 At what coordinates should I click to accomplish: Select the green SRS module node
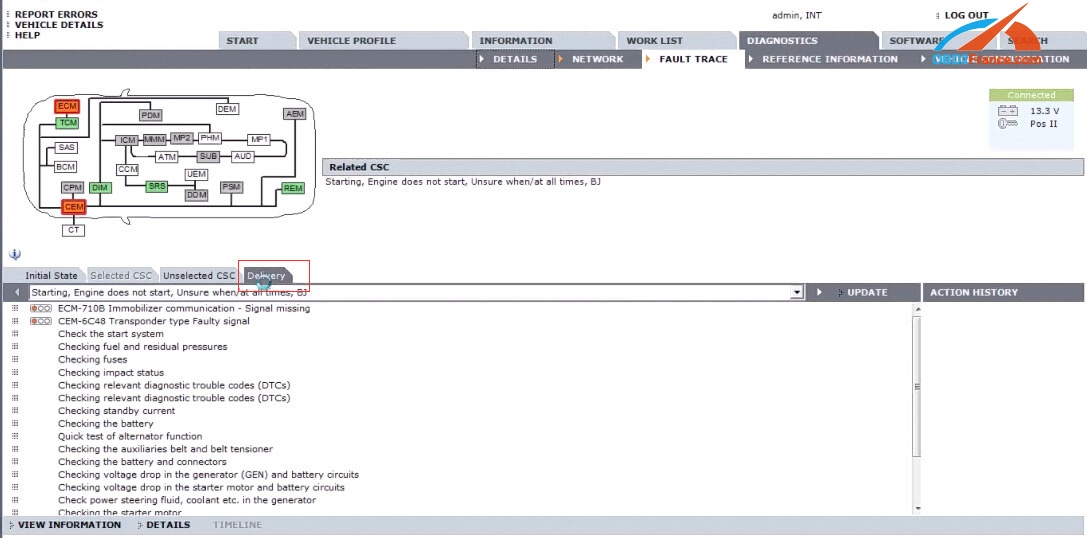[x=157, y=186]
